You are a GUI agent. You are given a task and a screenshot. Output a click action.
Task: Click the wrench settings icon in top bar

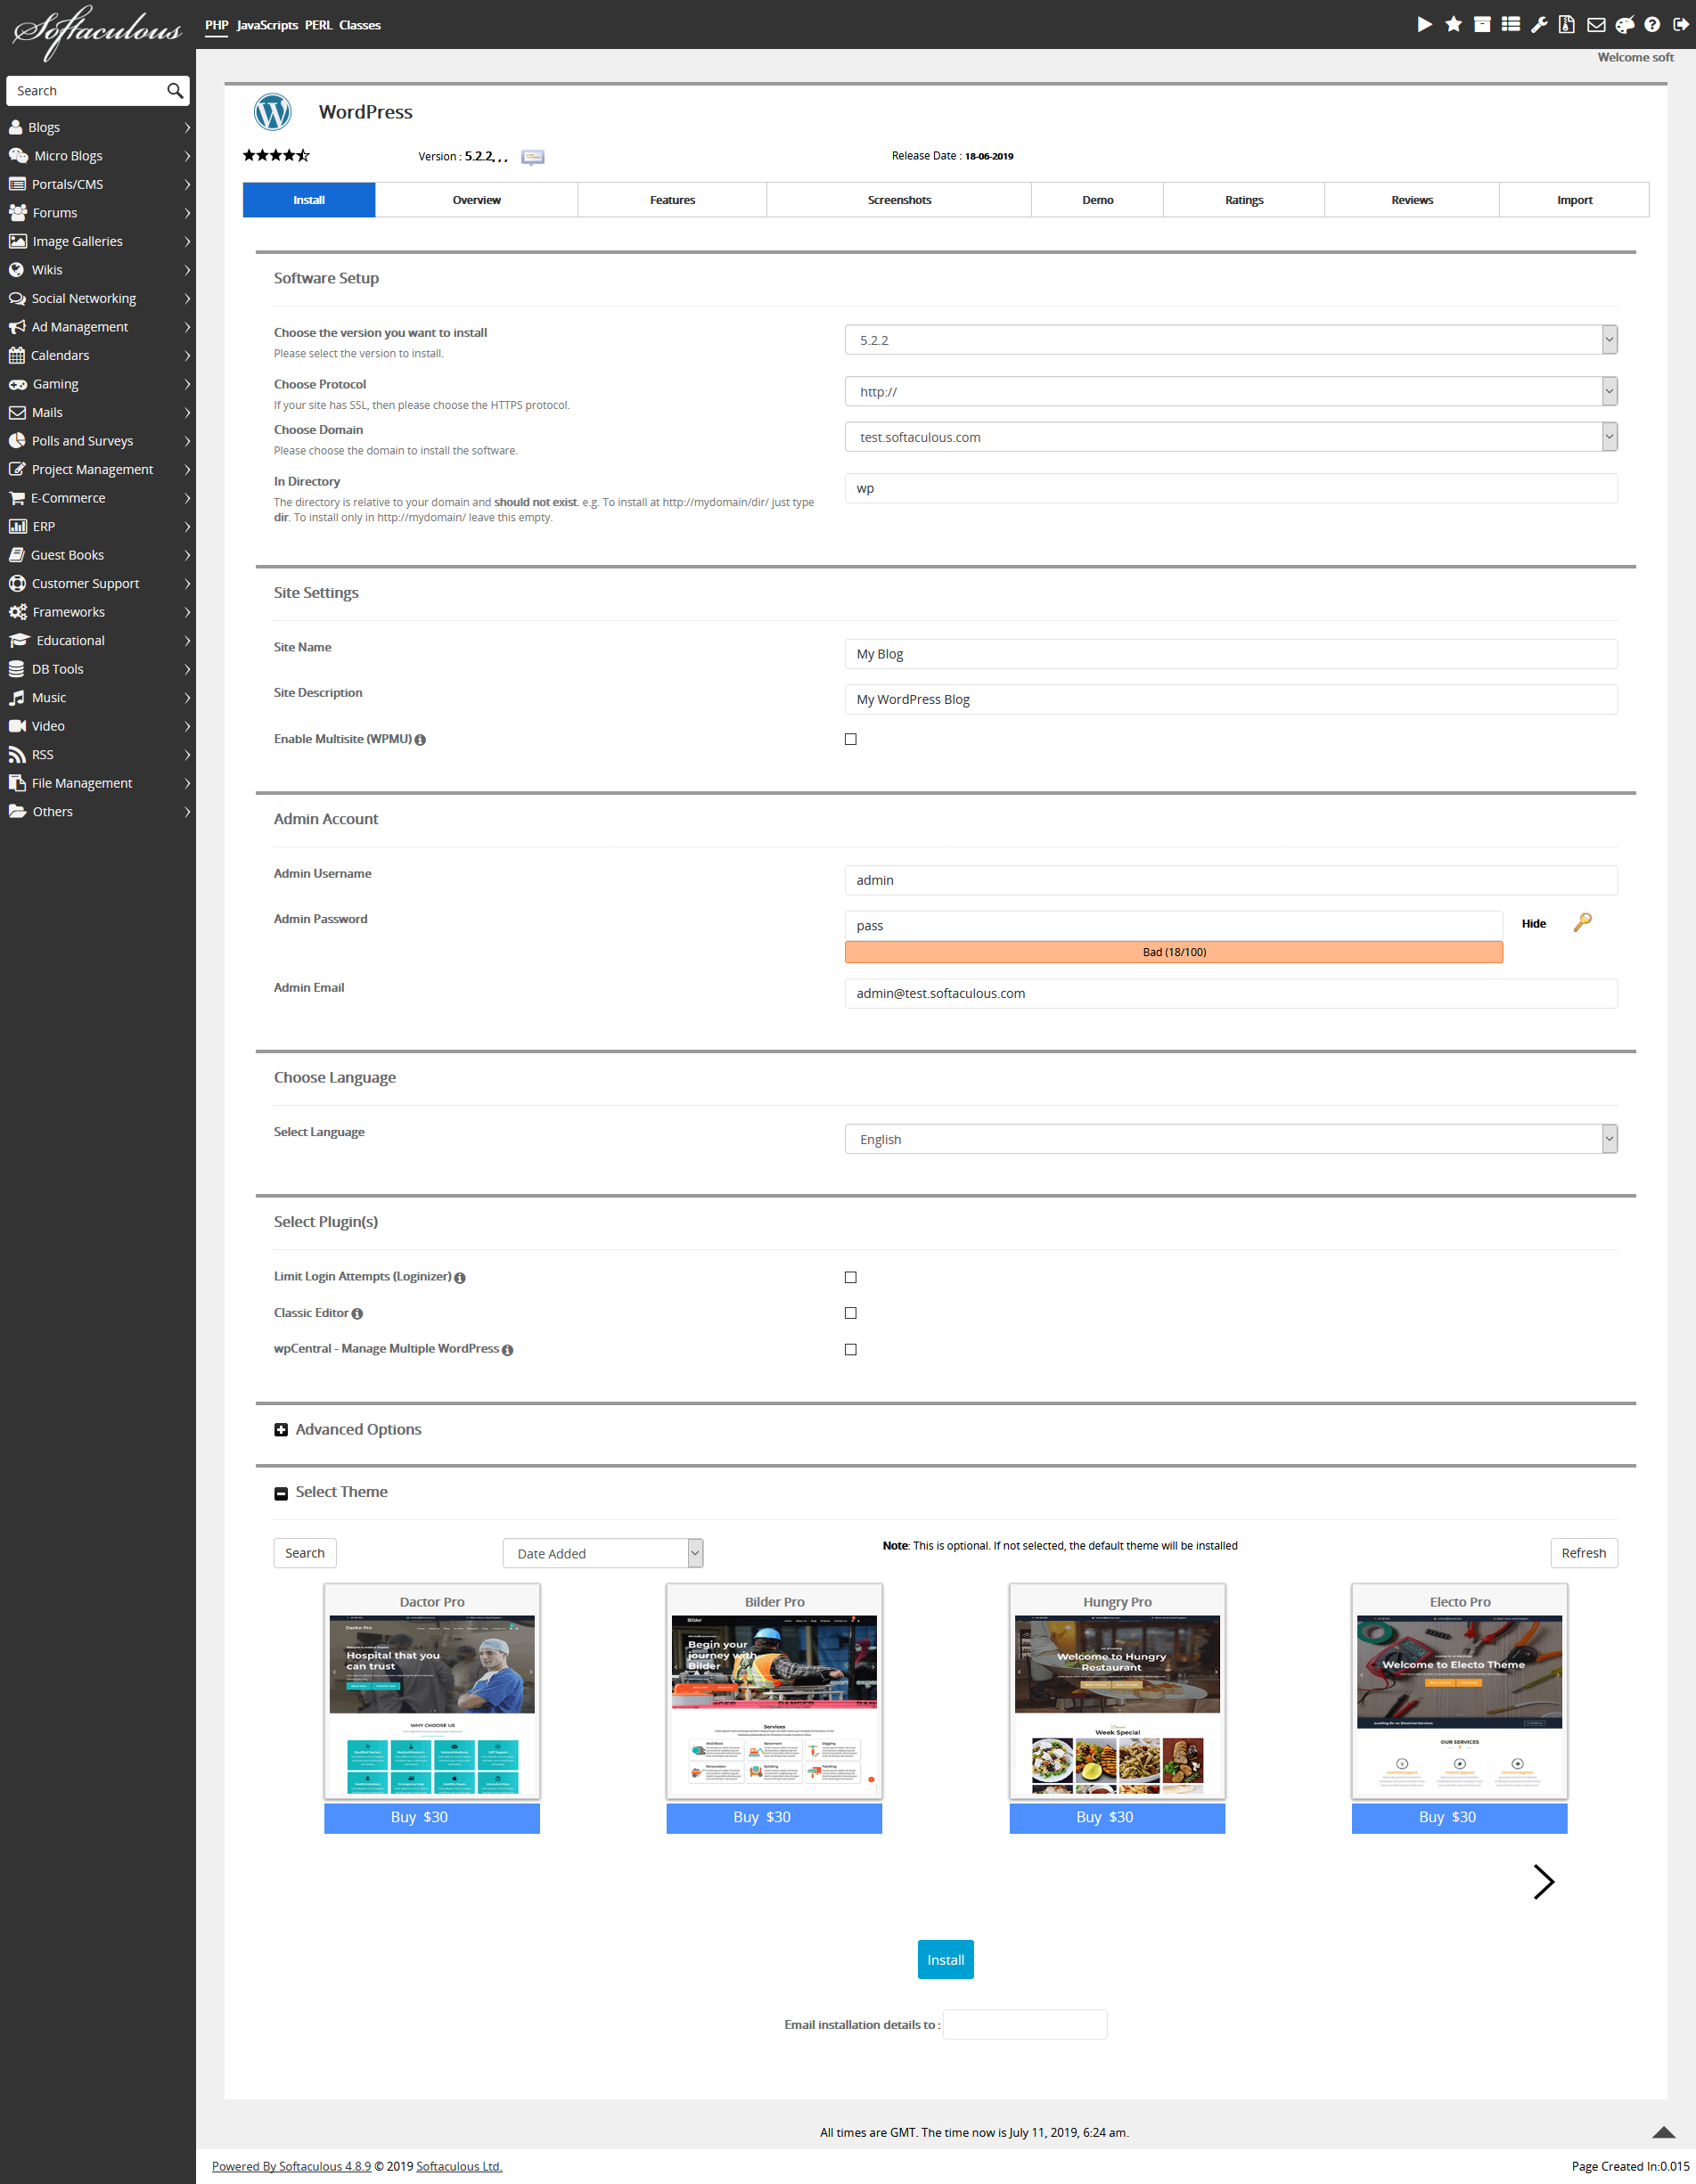(1539, 25)
